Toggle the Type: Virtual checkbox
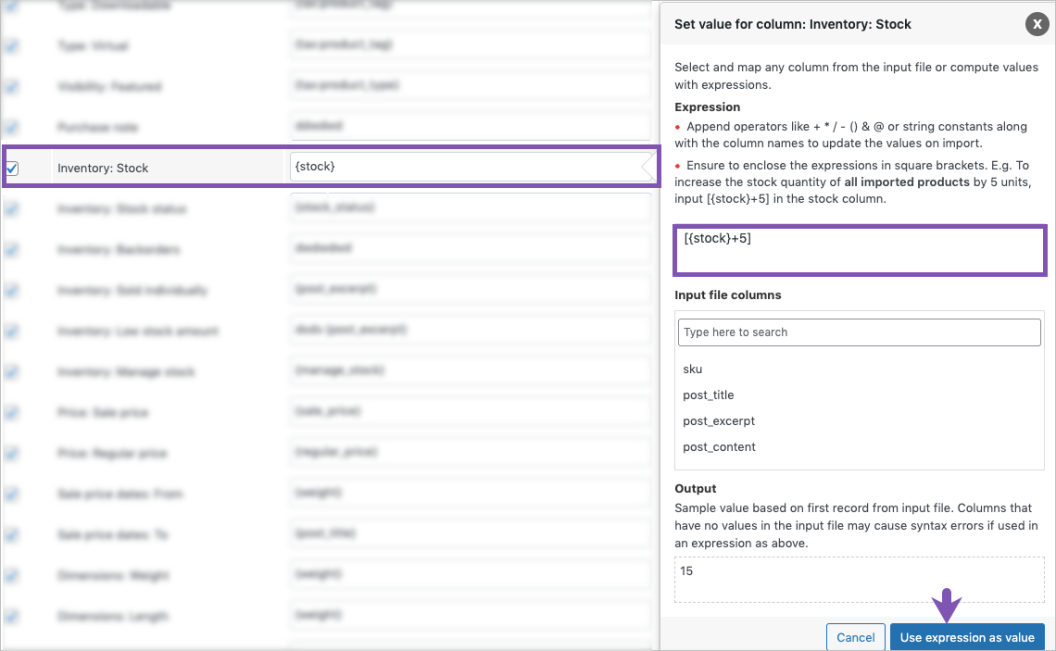The width and height of the screenshot is (1056, 651). point(12,45)
